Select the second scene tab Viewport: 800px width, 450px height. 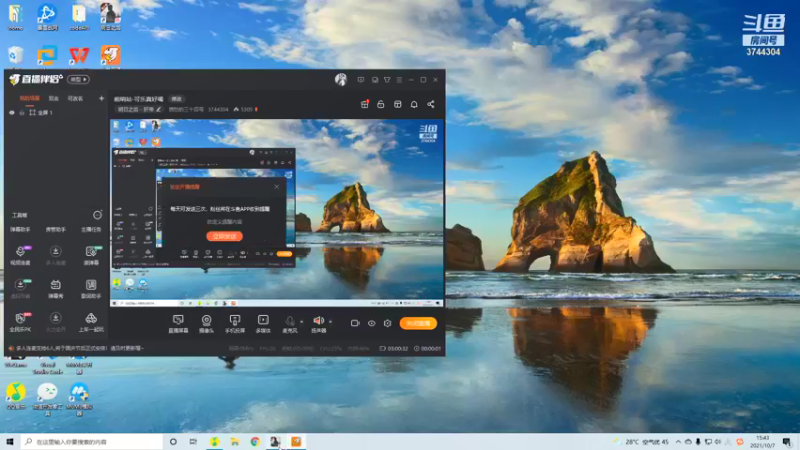coord(54,98)
